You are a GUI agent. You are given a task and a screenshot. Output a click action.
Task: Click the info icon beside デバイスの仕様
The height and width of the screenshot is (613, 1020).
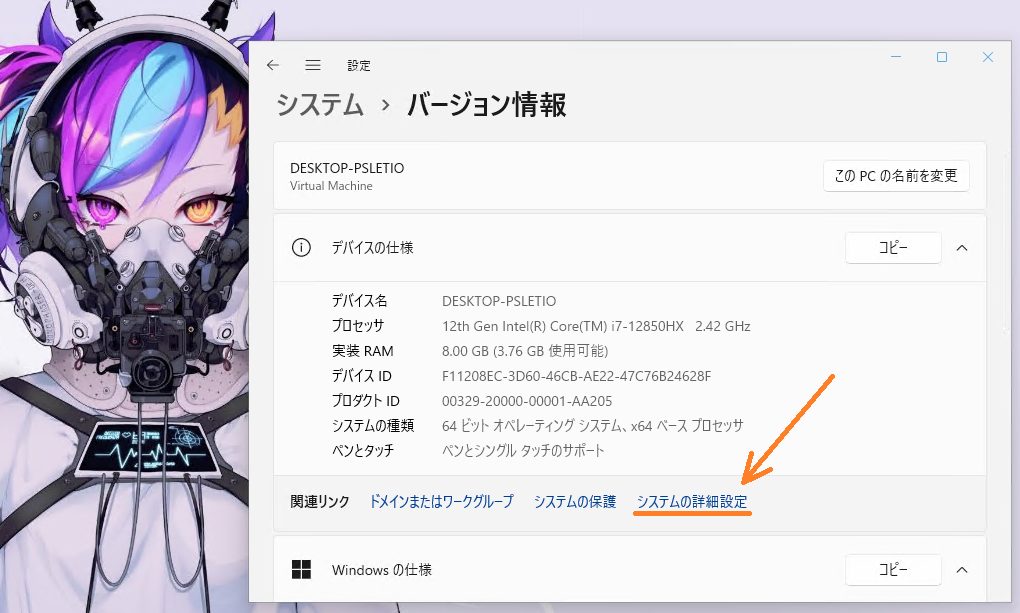point(301,248)
